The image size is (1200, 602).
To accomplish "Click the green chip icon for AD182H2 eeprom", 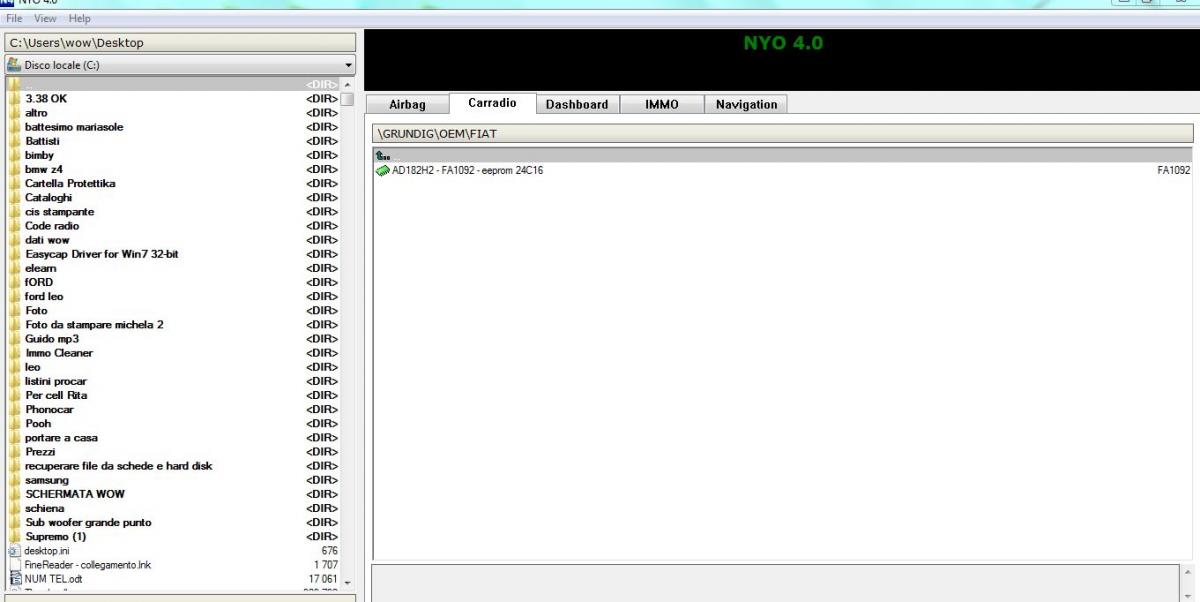I will pos(382,170).
